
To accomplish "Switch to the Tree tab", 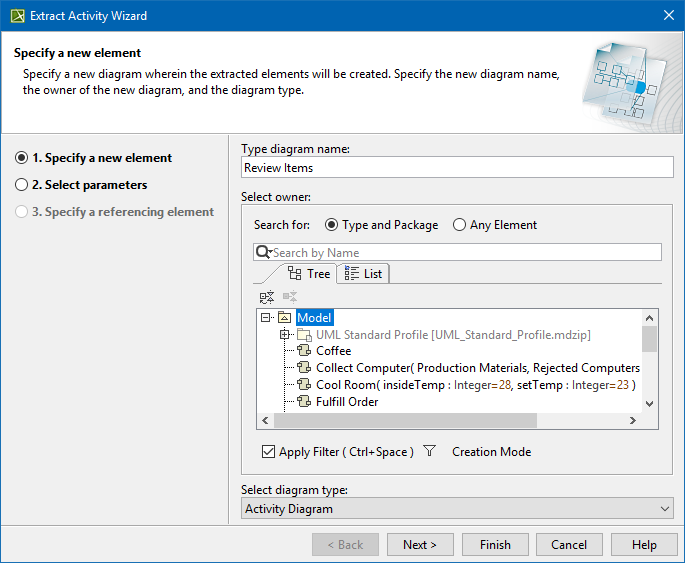I will (x=308, y=274).
